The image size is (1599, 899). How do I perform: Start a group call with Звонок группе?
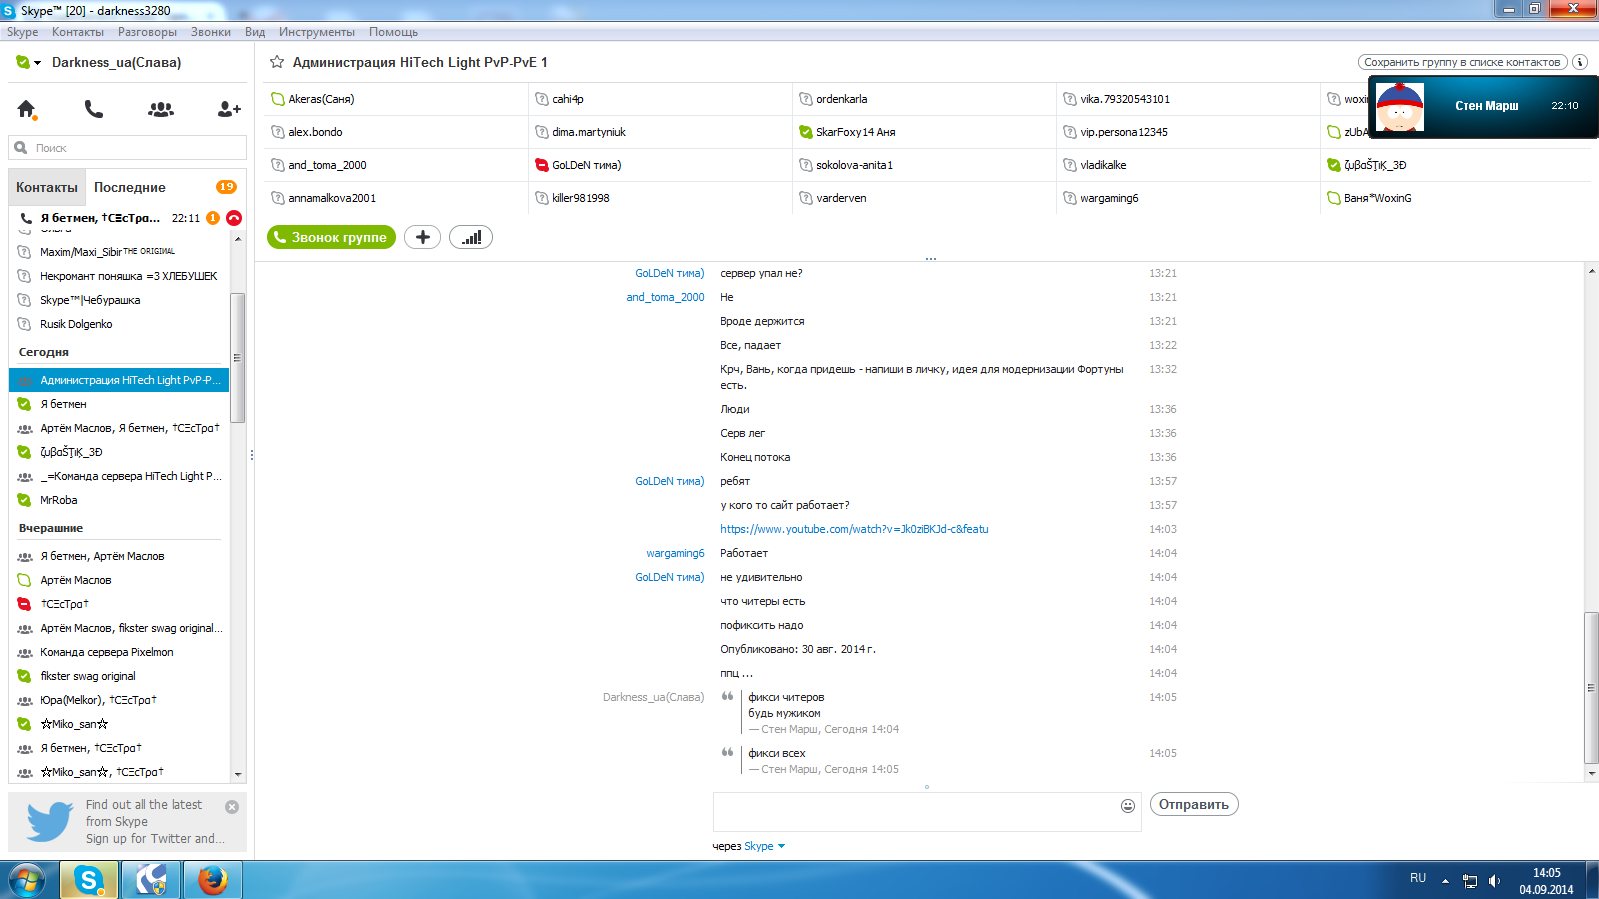point(331,237)
